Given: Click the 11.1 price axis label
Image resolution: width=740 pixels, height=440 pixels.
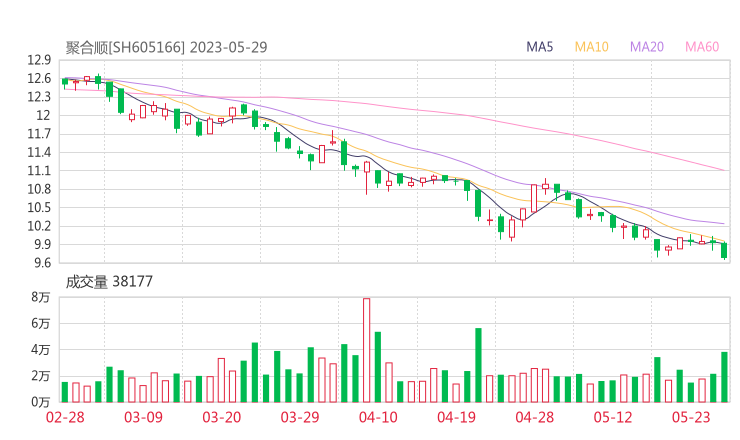Looking at the screenshot, I should point(39,171).
